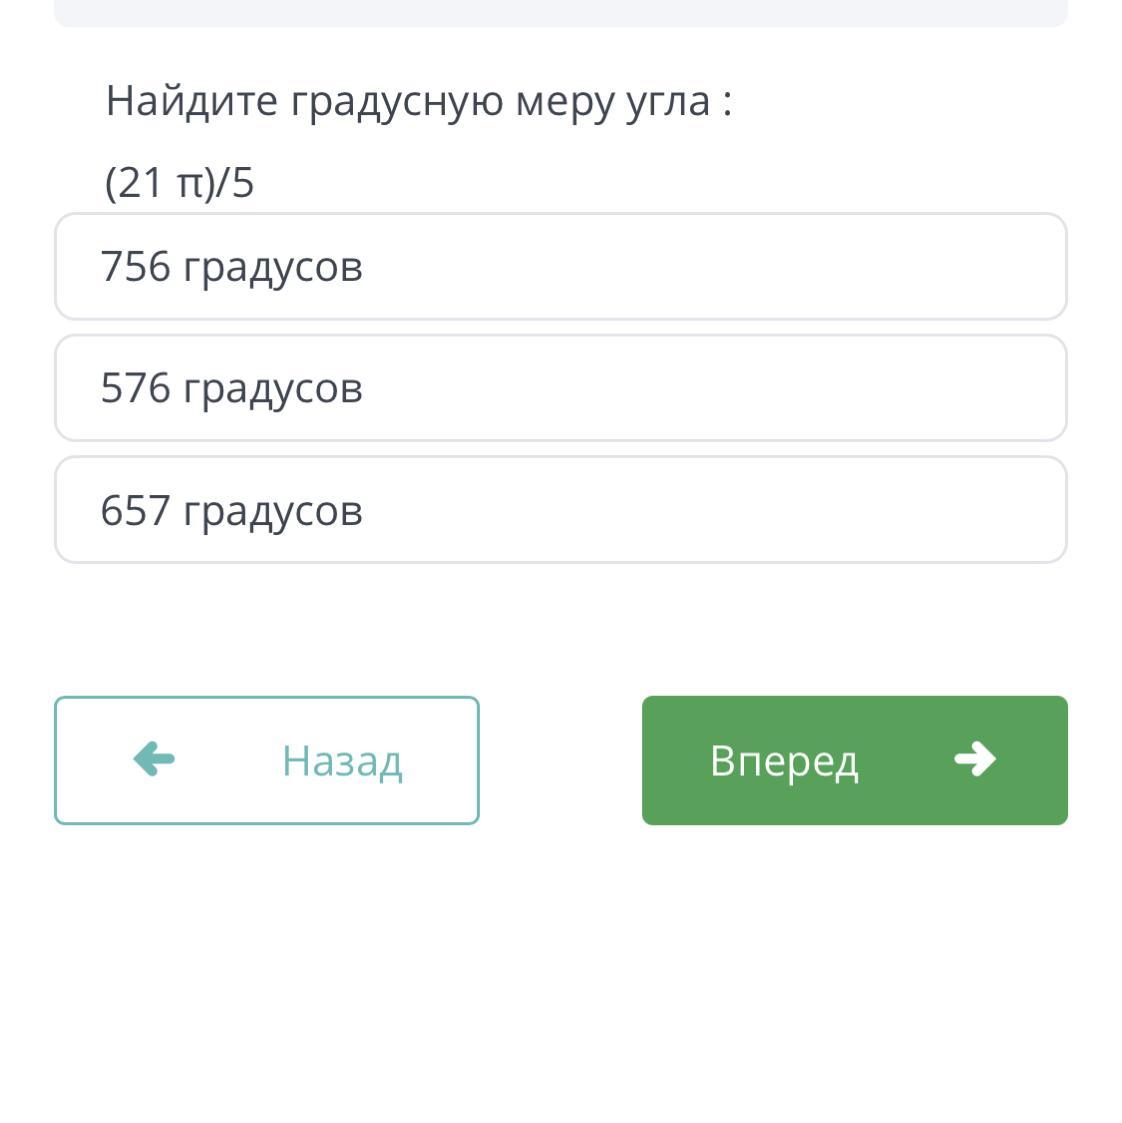Click the number 657 in third answer
This screenshot has height=1123, width=1122.
(x=136, y=510)
